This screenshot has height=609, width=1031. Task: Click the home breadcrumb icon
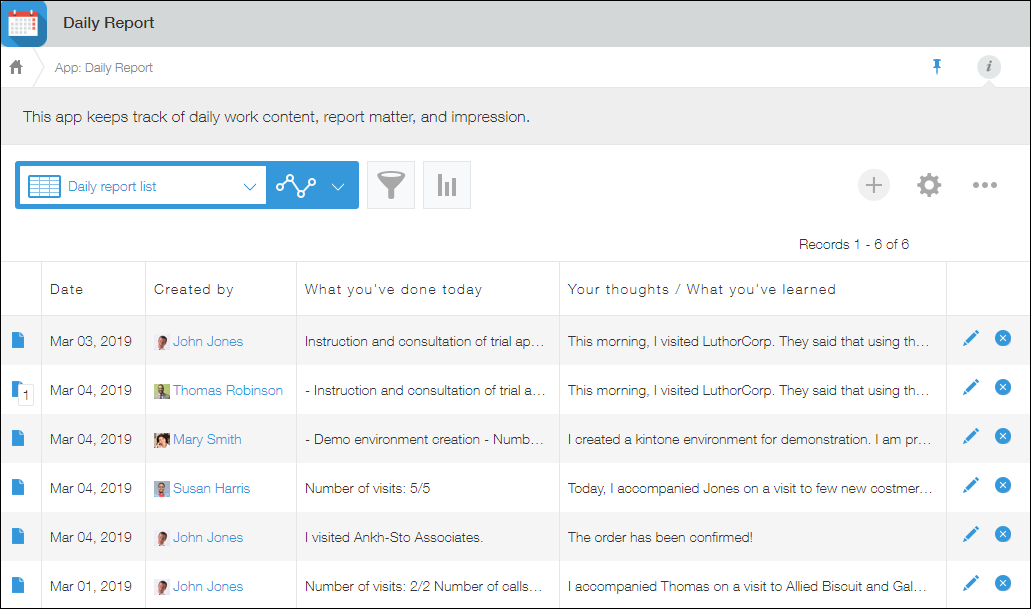coord(15,66)
